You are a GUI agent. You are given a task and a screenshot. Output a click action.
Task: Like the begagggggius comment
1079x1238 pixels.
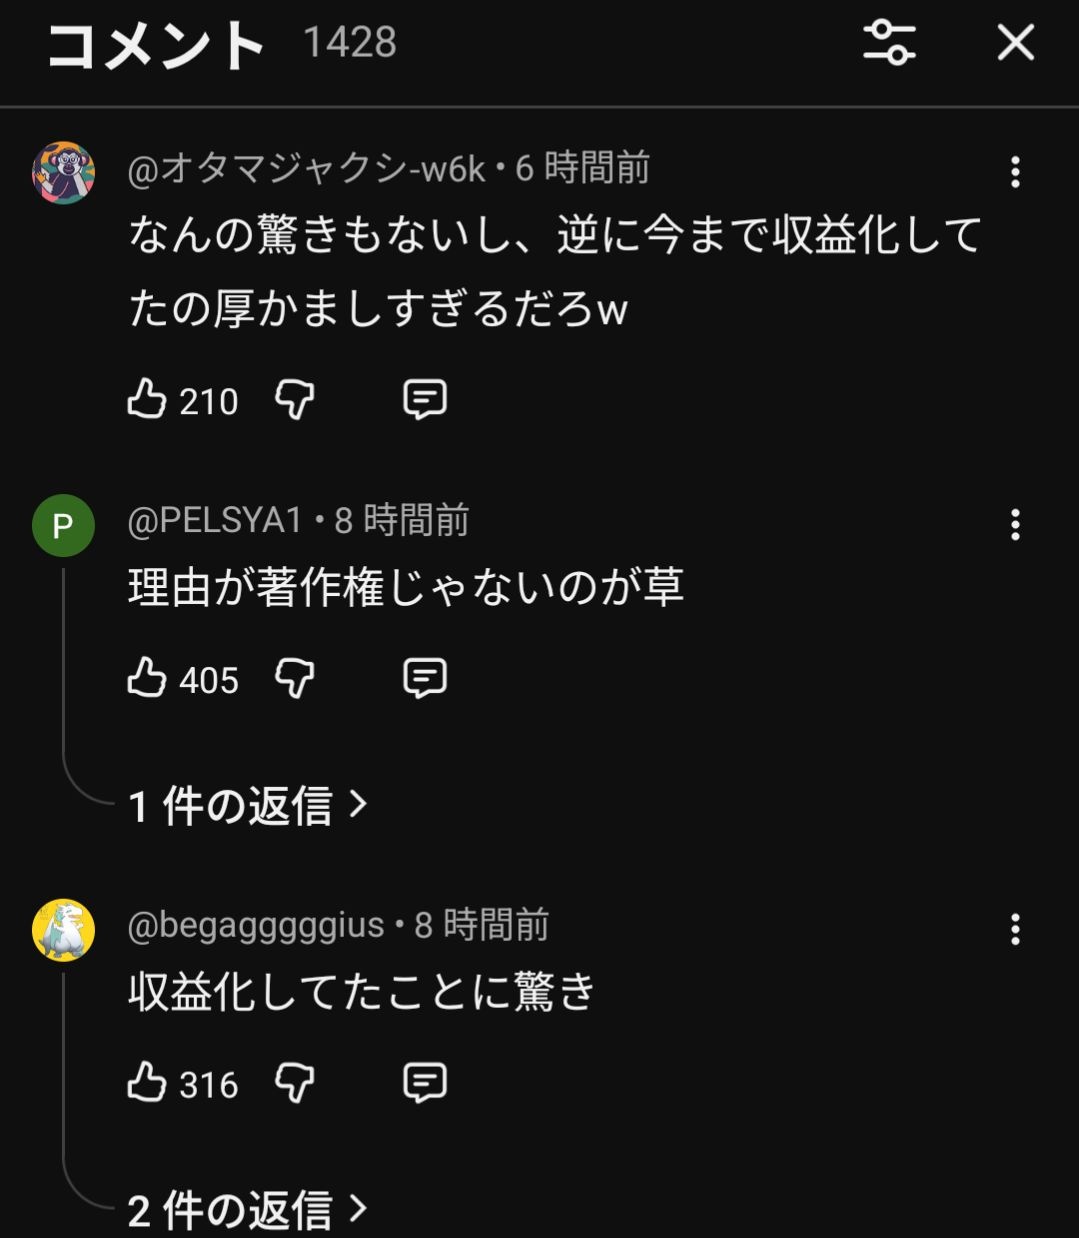click(147, 1083)
